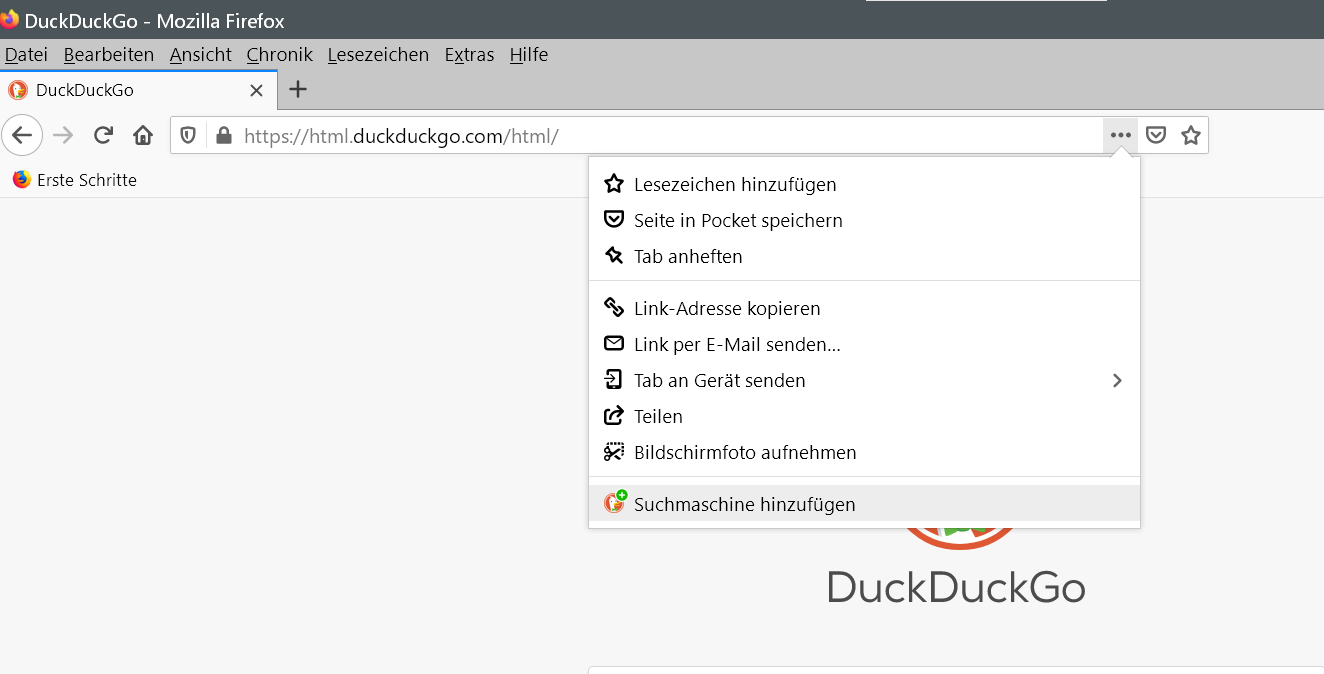Open a new tab with plus button
The width and height of the screenshot is (1324, 674).
297,89
